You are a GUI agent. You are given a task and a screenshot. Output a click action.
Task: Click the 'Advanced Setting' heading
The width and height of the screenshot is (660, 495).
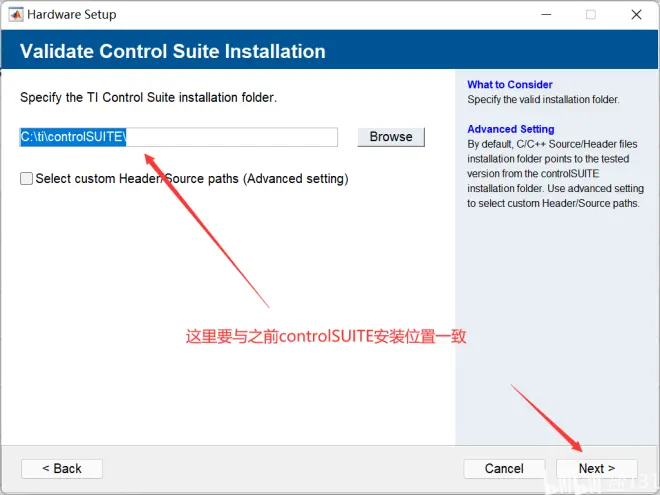click(511, 129)
